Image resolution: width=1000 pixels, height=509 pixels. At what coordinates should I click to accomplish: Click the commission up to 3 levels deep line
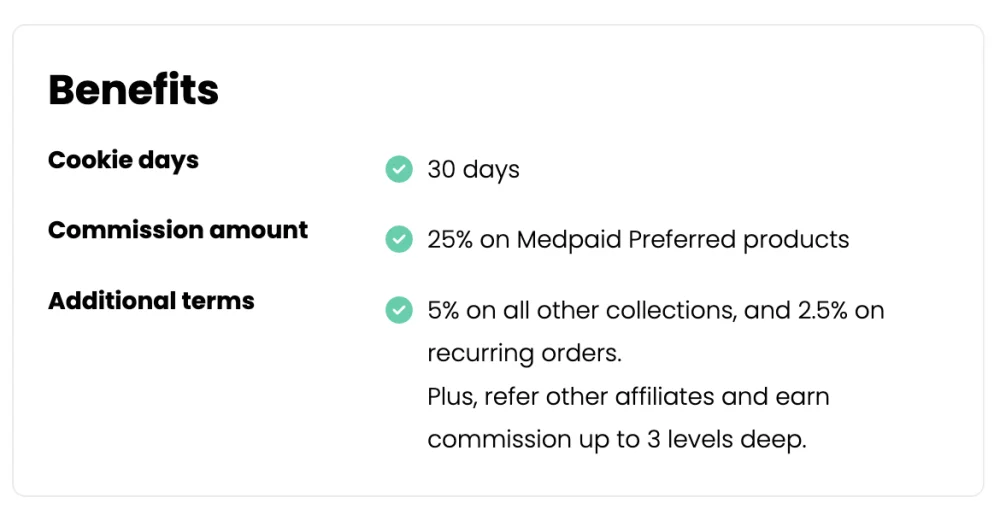point(617,439)
